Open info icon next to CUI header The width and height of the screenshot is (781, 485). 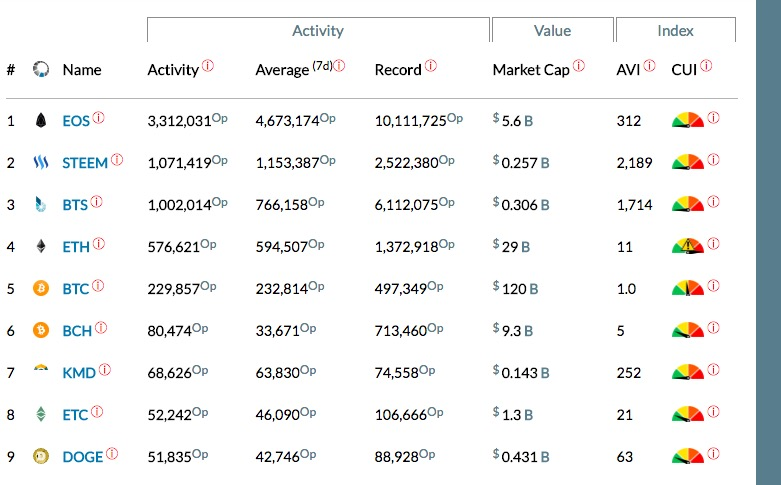(706, 66)
